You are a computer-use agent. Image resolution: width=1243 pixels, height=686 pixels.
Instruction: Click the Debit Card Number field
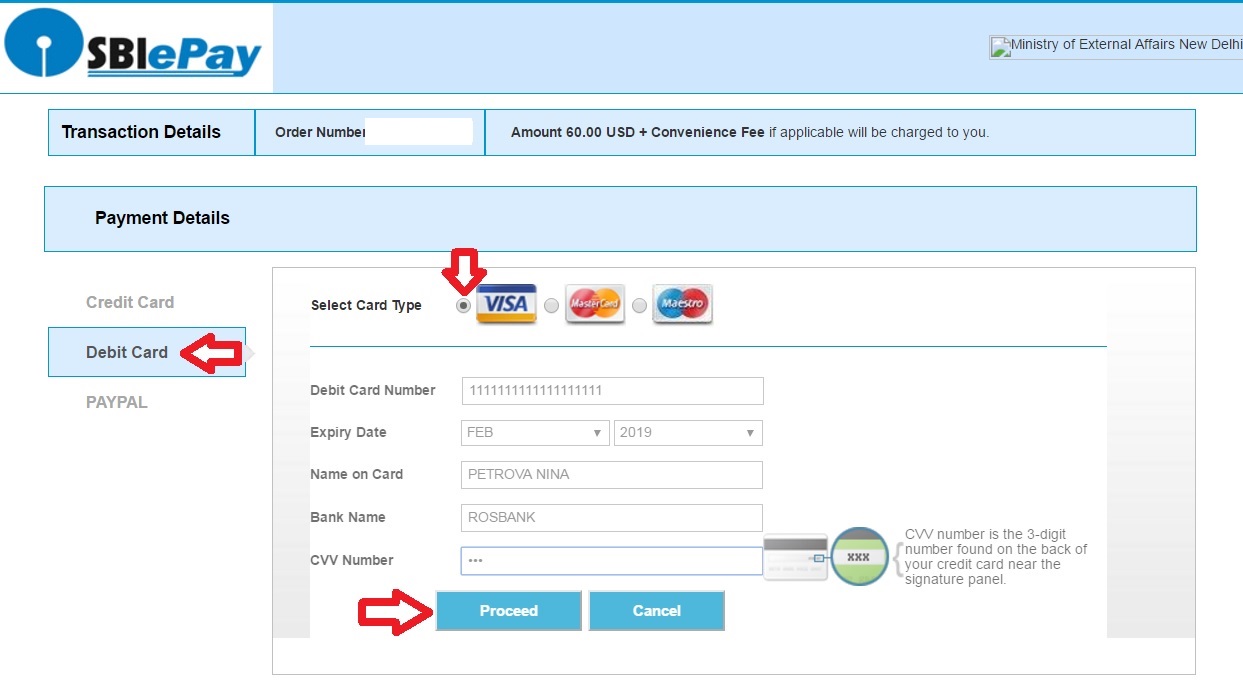click(612, 391)
